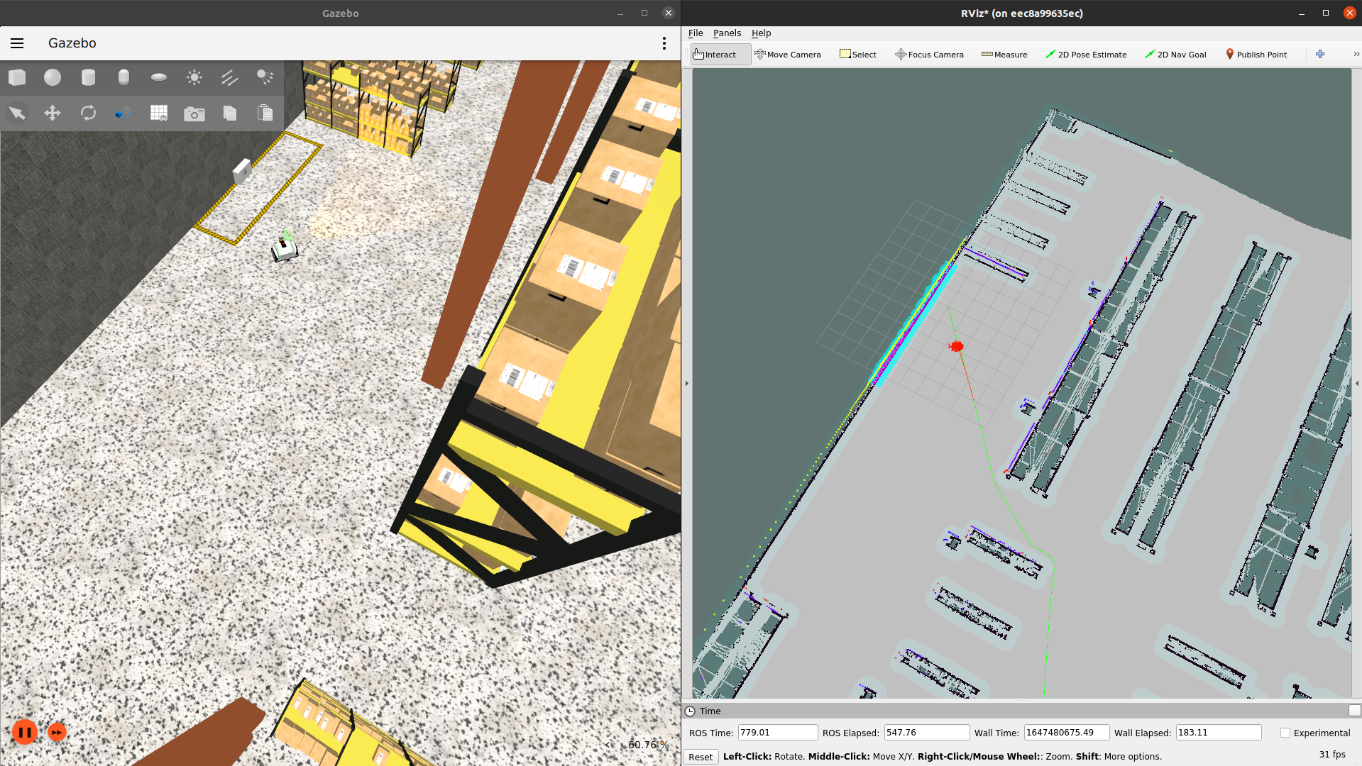Viewport: 1362px width, 766px height.
Task: Click the ROS Elapsed field
Action: point(926,732)
